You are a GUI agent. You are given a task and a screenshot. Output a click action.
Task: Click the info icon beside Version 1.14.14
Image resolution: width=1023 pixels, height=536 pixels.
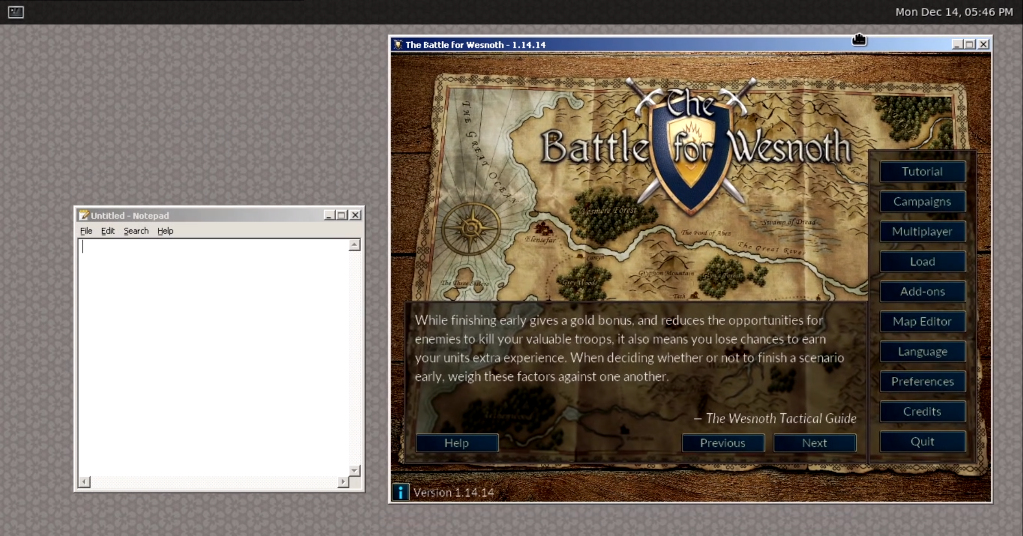tap(400, 492)
